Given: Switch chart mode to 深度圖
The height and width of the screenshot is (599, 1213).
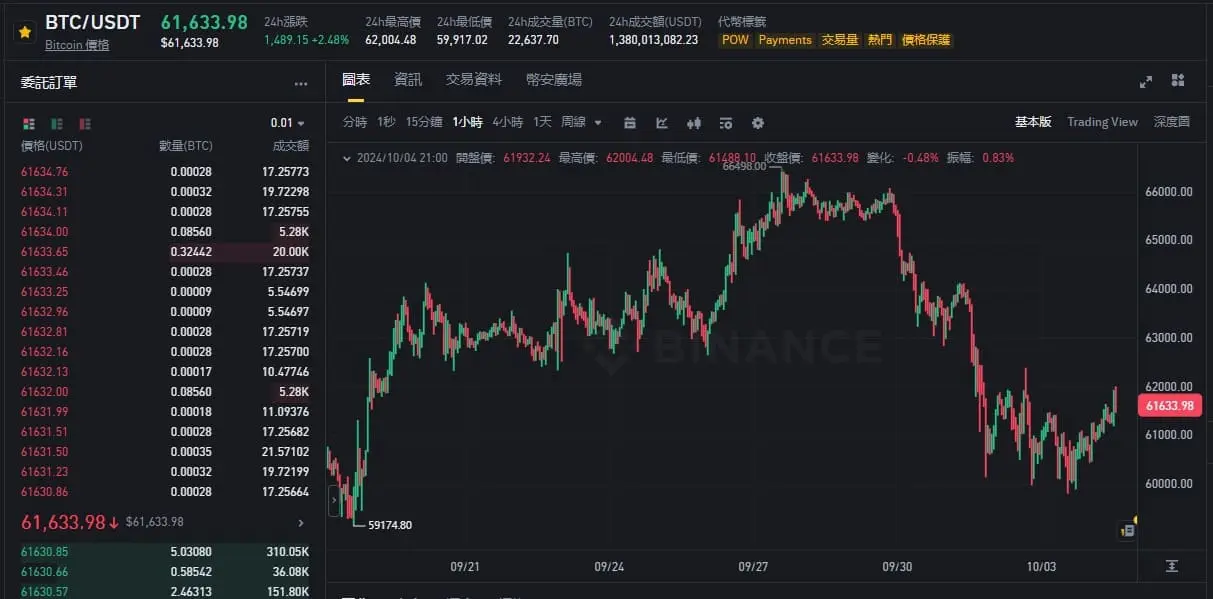Looking at the screenshot, I should (1172, 122).
